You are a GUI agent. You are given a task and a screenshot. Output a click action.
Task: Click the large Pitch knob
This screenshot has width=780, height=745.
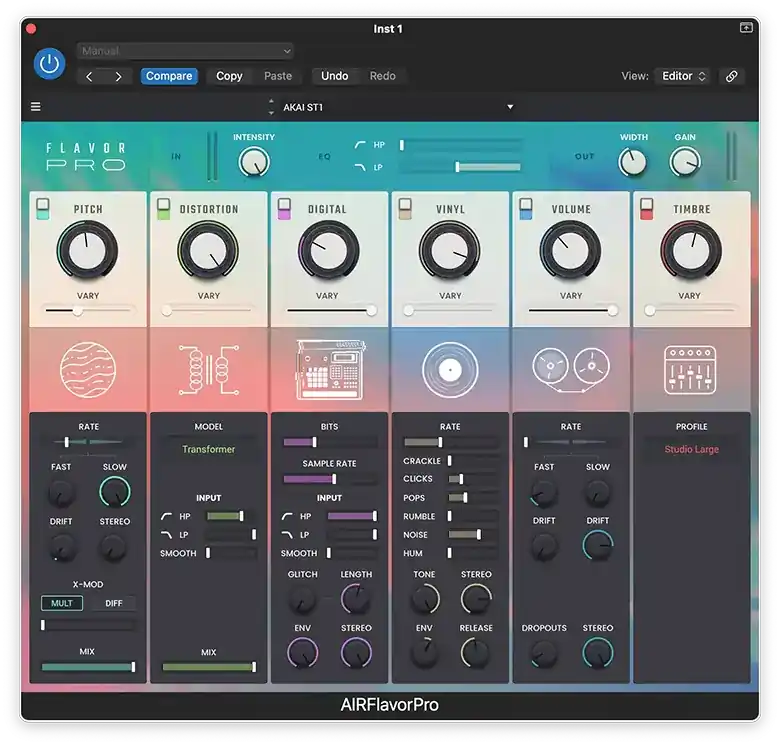[87, 251]
